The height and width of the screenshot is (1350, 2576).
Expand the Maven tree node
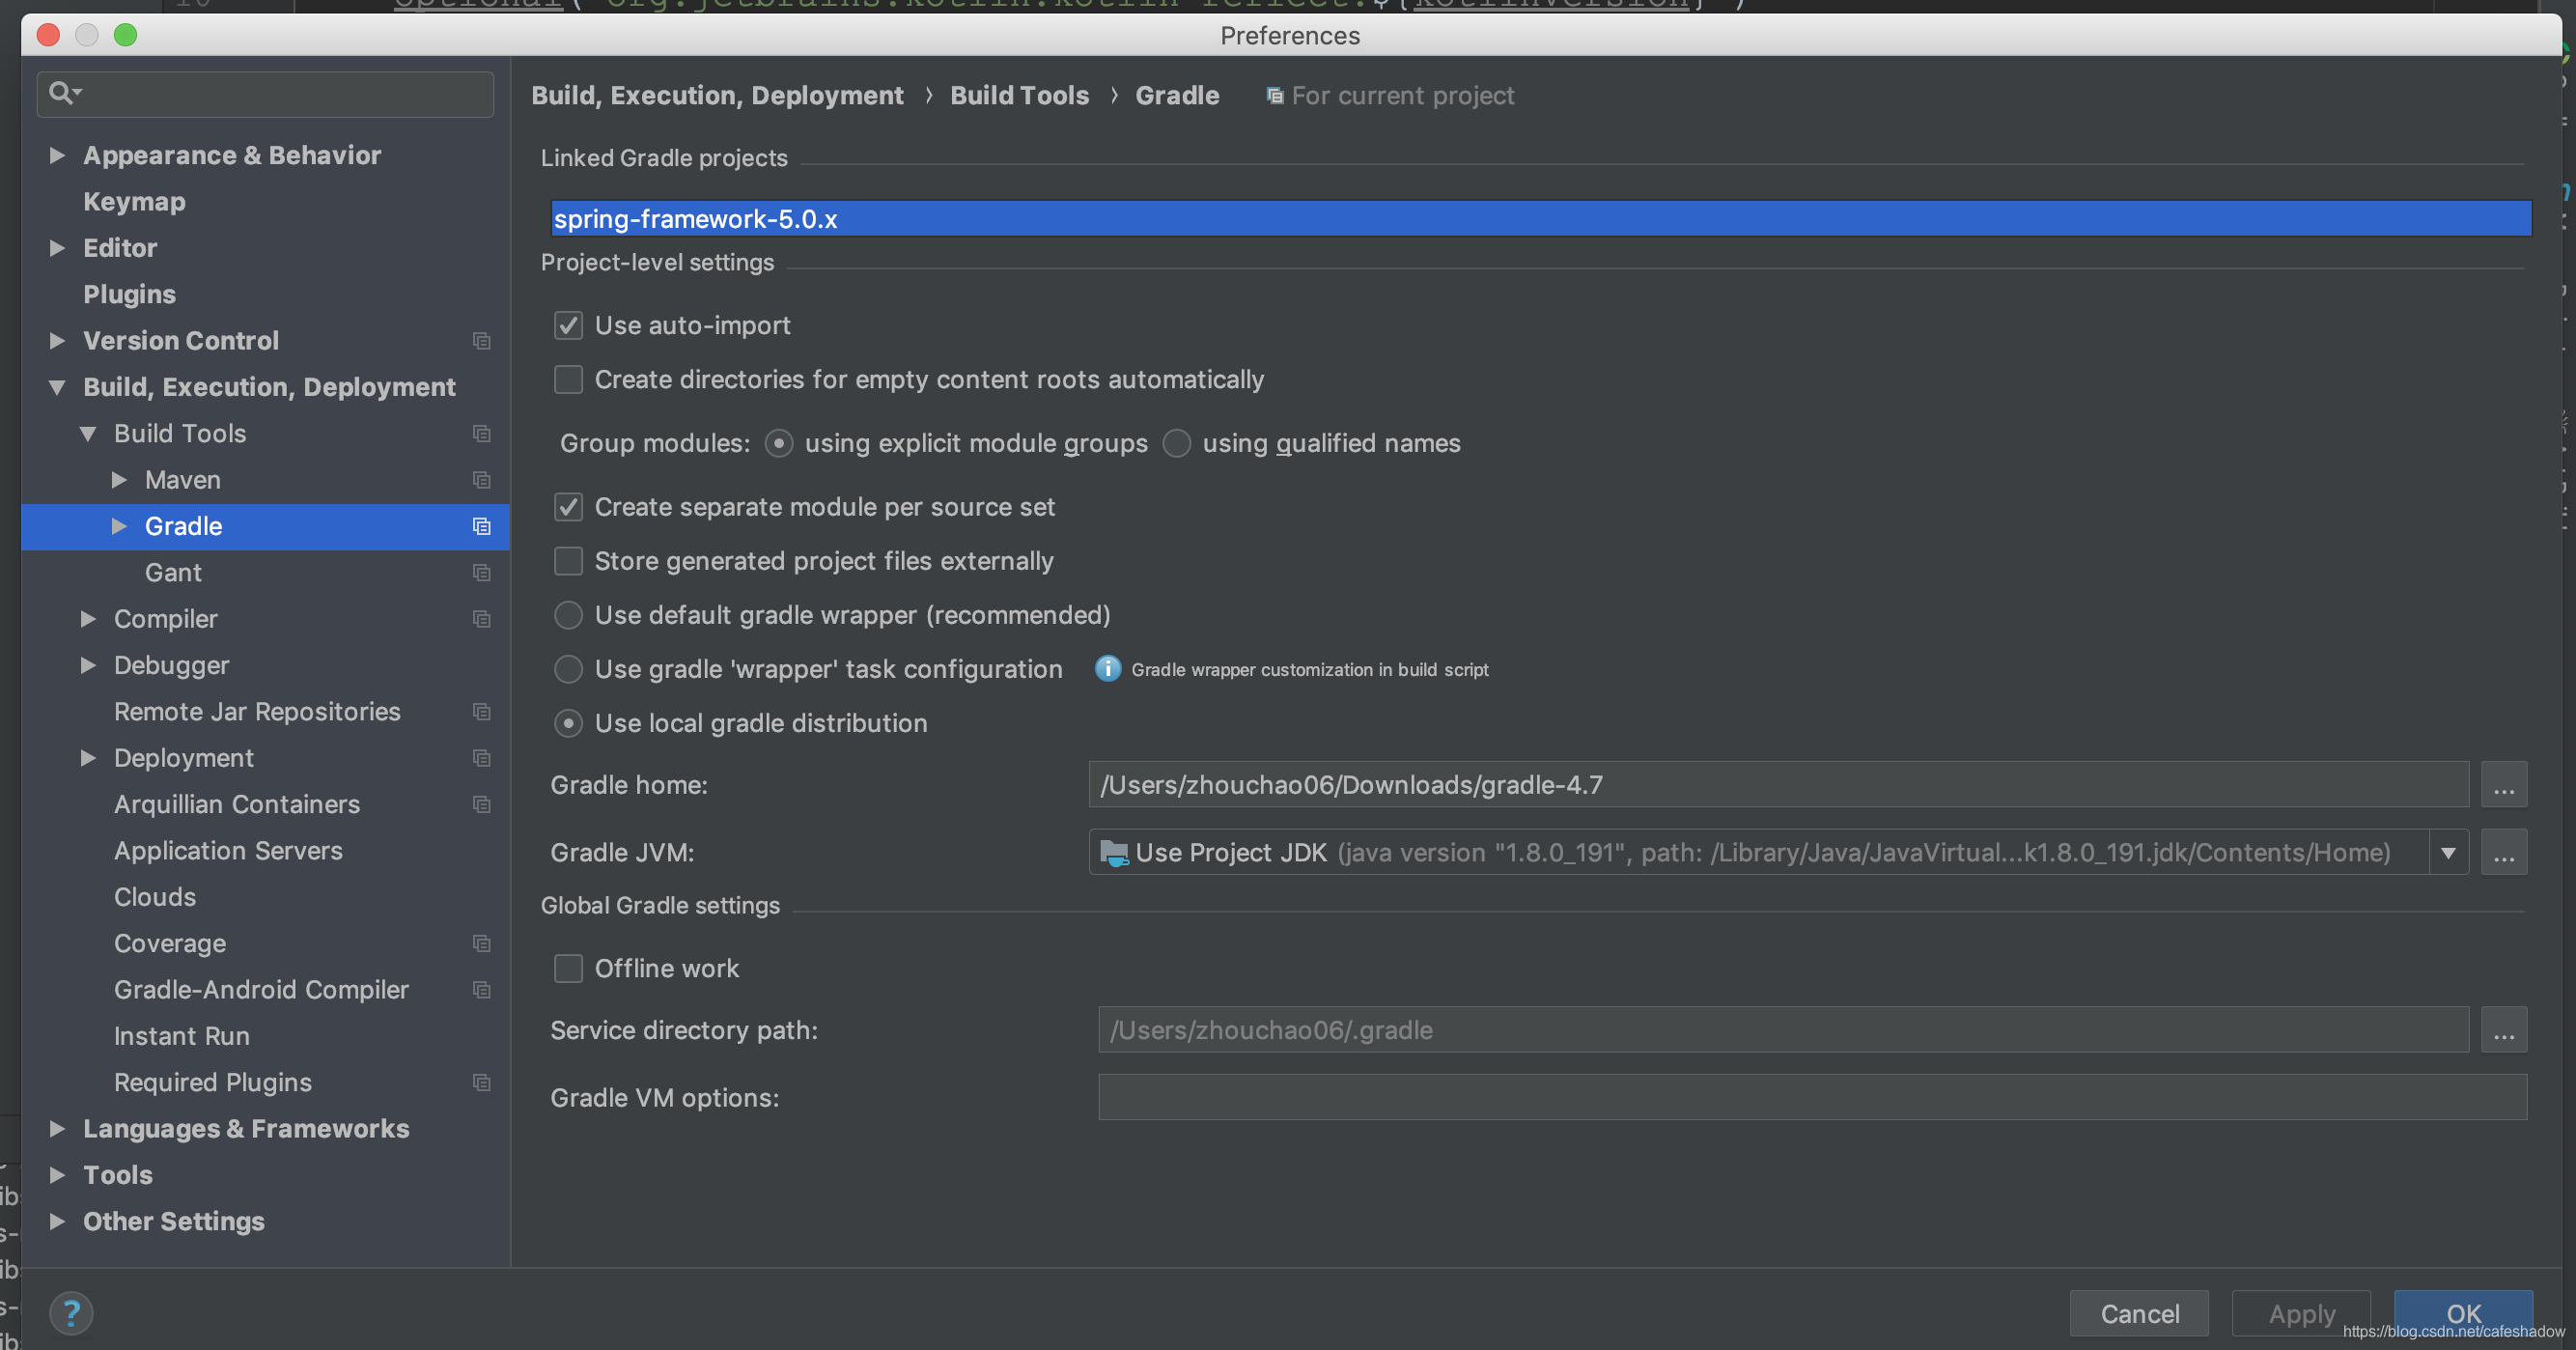[119, 480]
